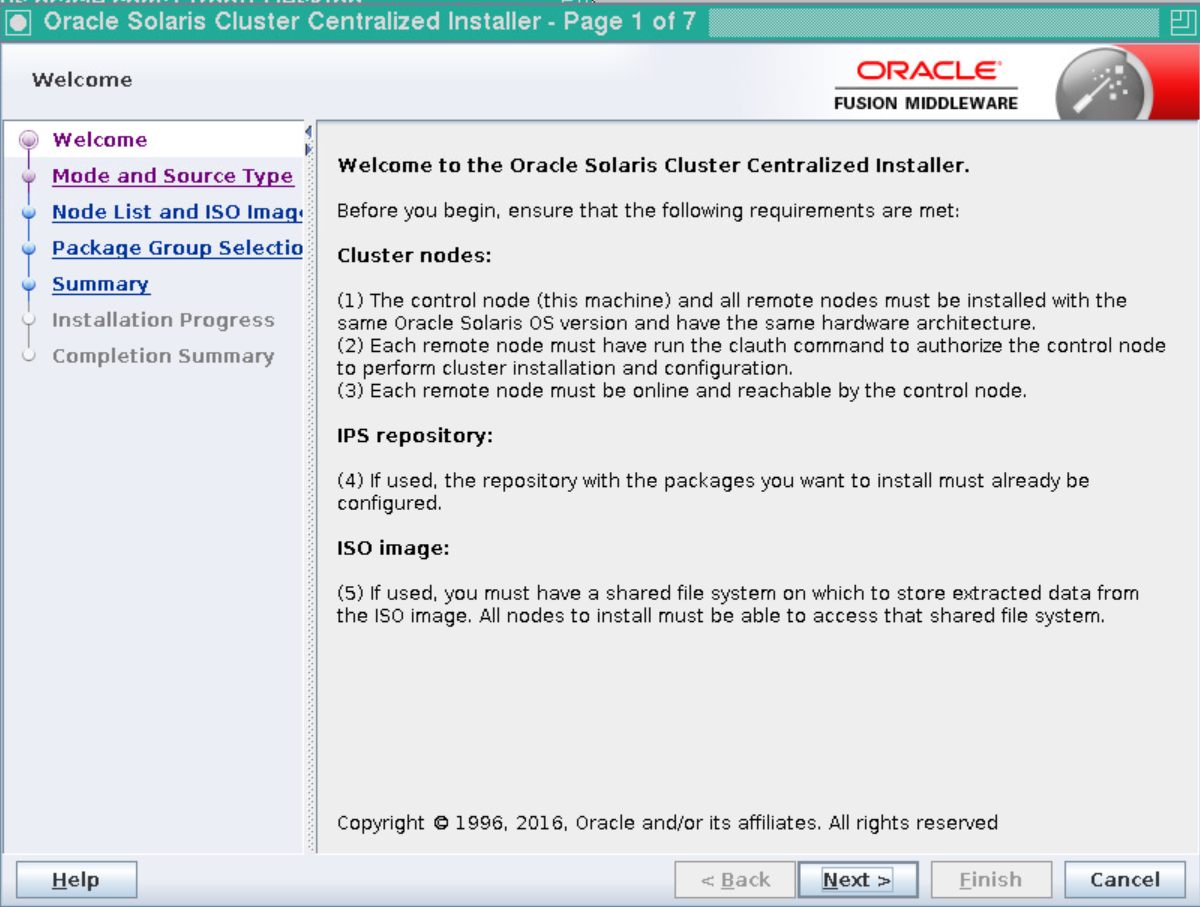Click the Package Group Selection bullet icon
1200x907 pixels.
29,248
